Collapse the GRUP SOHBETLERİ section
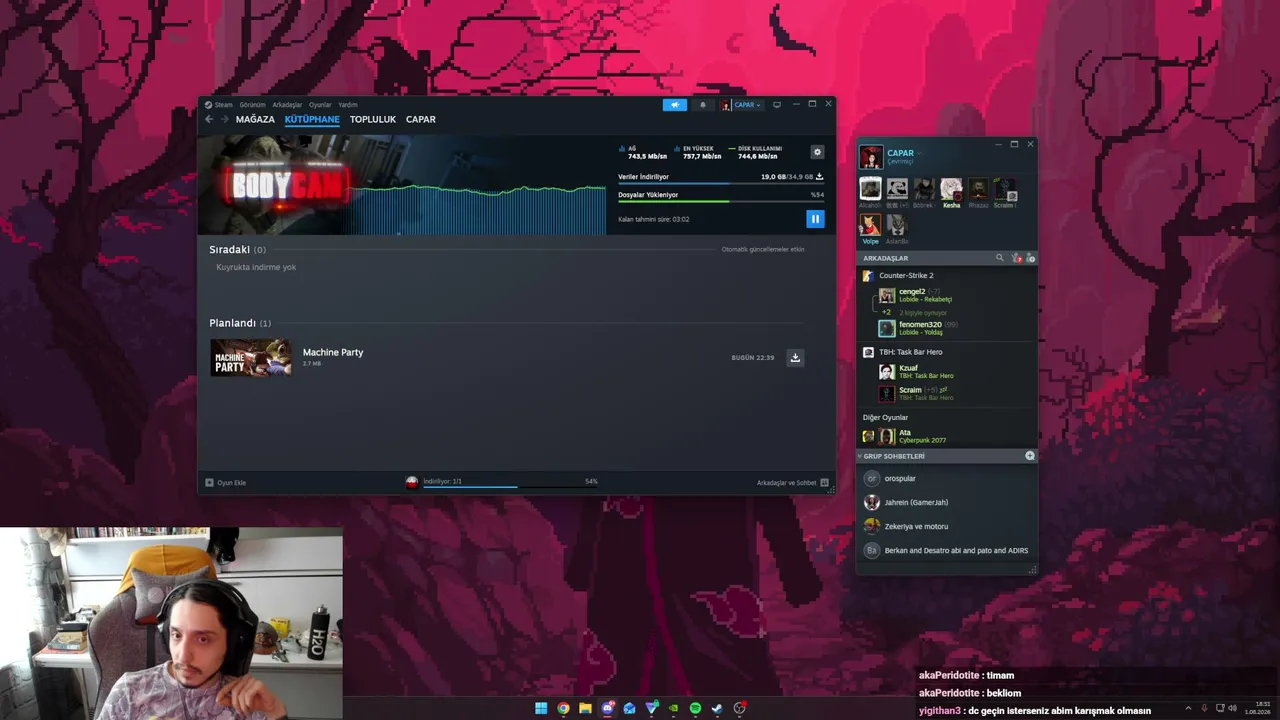The image size is (1280, 720). (x=894, y=456)
